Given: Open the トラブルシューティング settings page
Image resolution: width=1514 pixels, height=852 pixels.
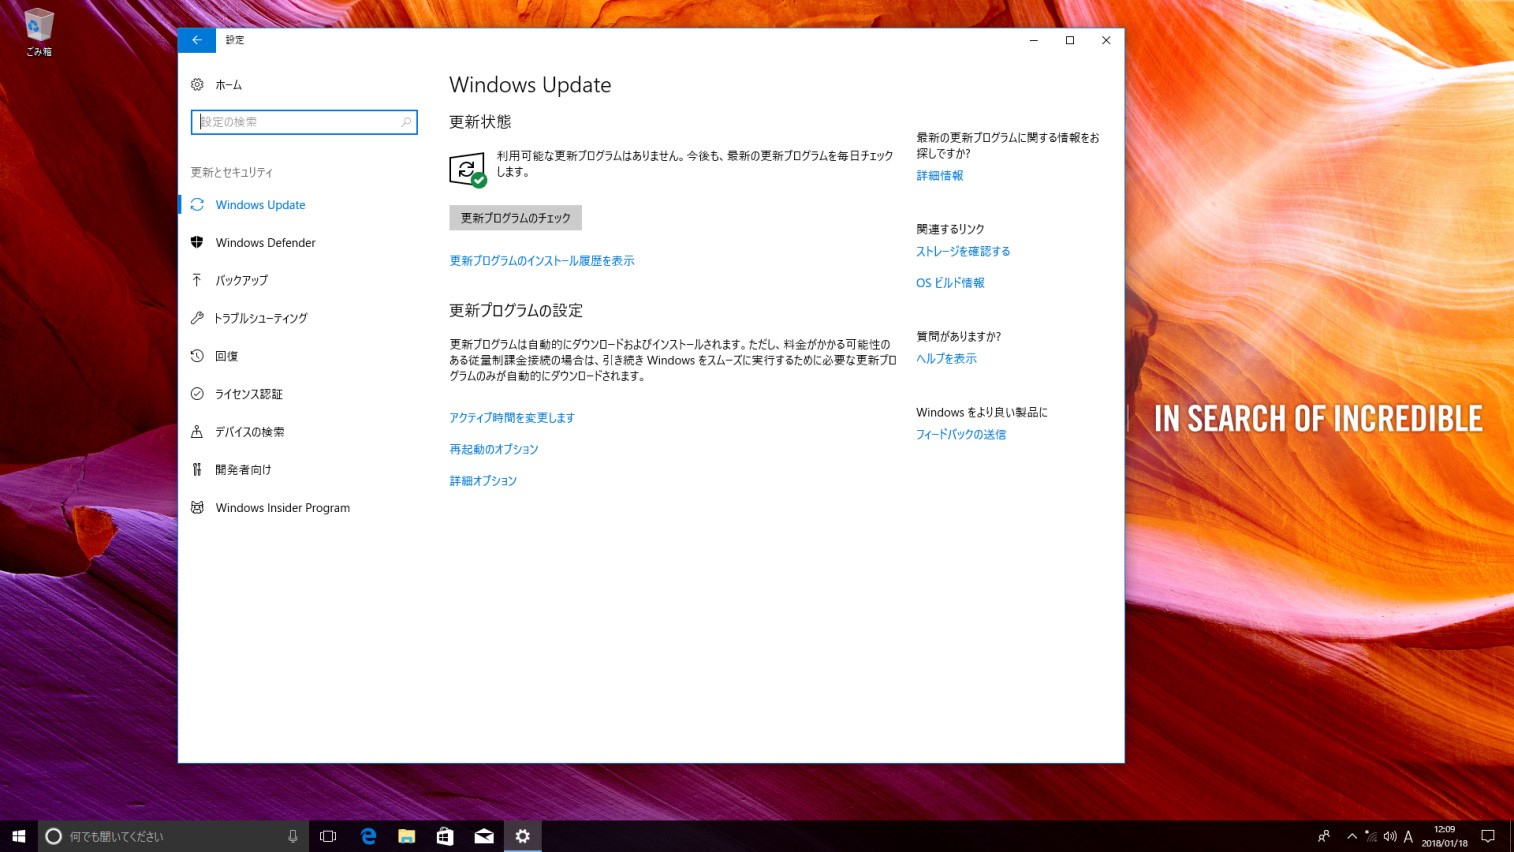Looking at the screenshot, I should (x=298, y=318).
